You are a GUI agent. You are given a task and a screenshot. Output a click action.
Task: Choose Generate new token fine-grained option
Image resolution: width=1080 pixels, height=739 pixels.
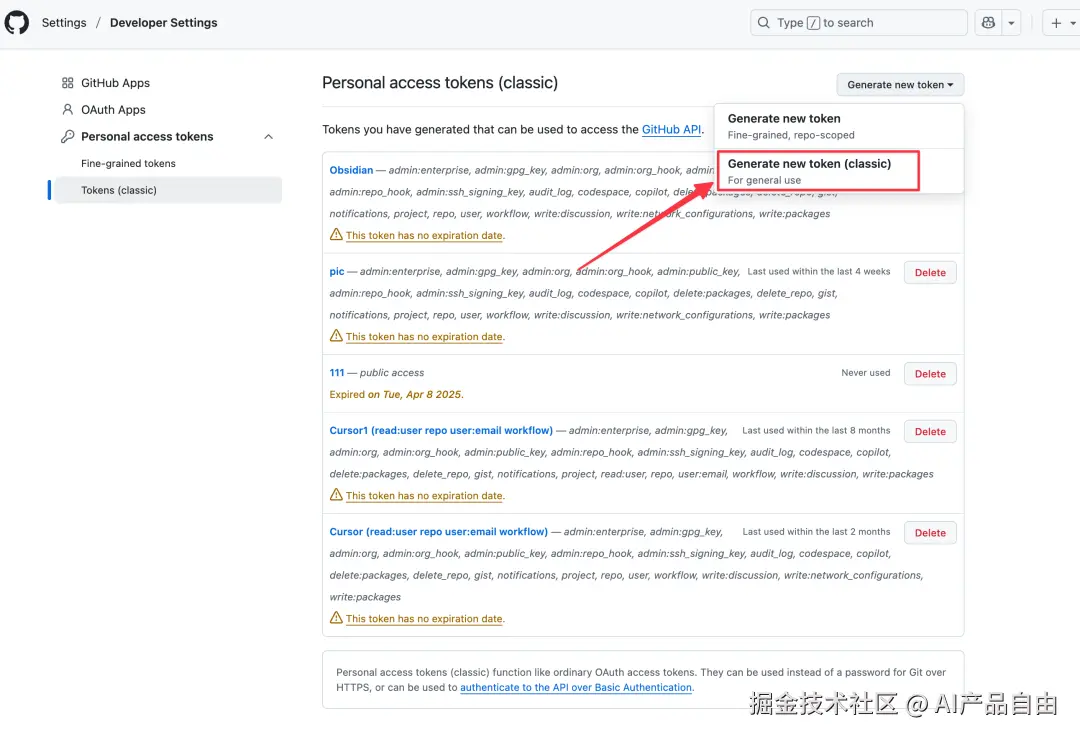[x=838, y=126]
